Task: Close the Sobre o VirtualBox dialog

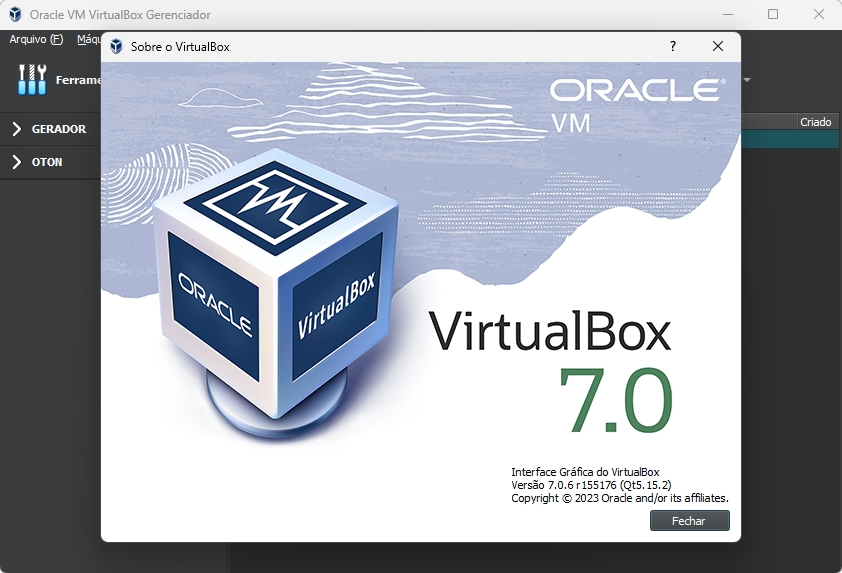Action: pyautogui.click(x=717, y=46)
